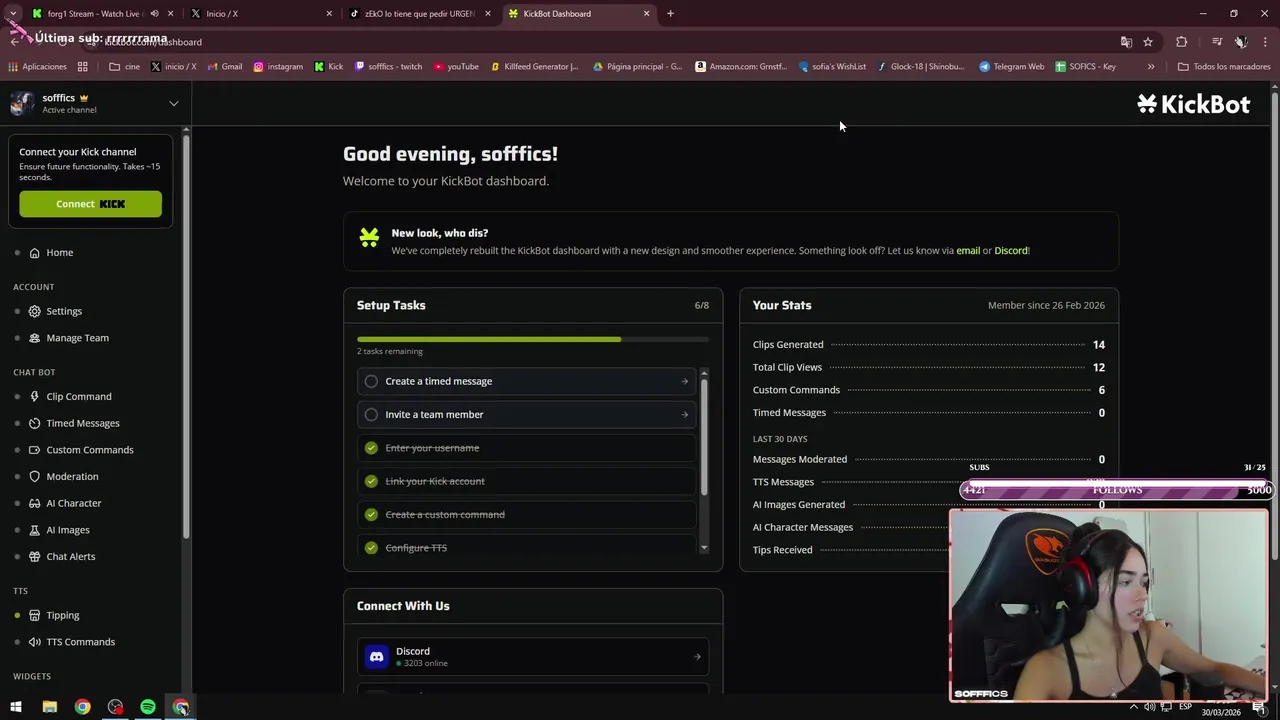The image size is (1280, 720).
Task: Click the translate page icon
Action: [1126, 42]
